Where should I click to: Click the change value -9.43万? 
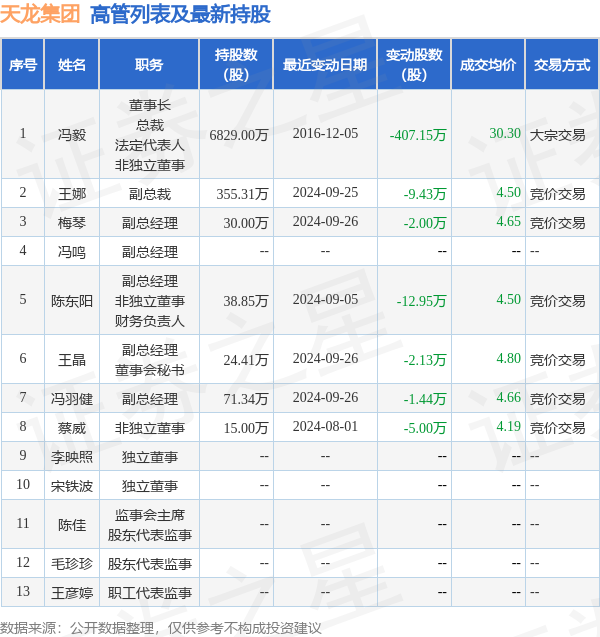coord(425,193)
